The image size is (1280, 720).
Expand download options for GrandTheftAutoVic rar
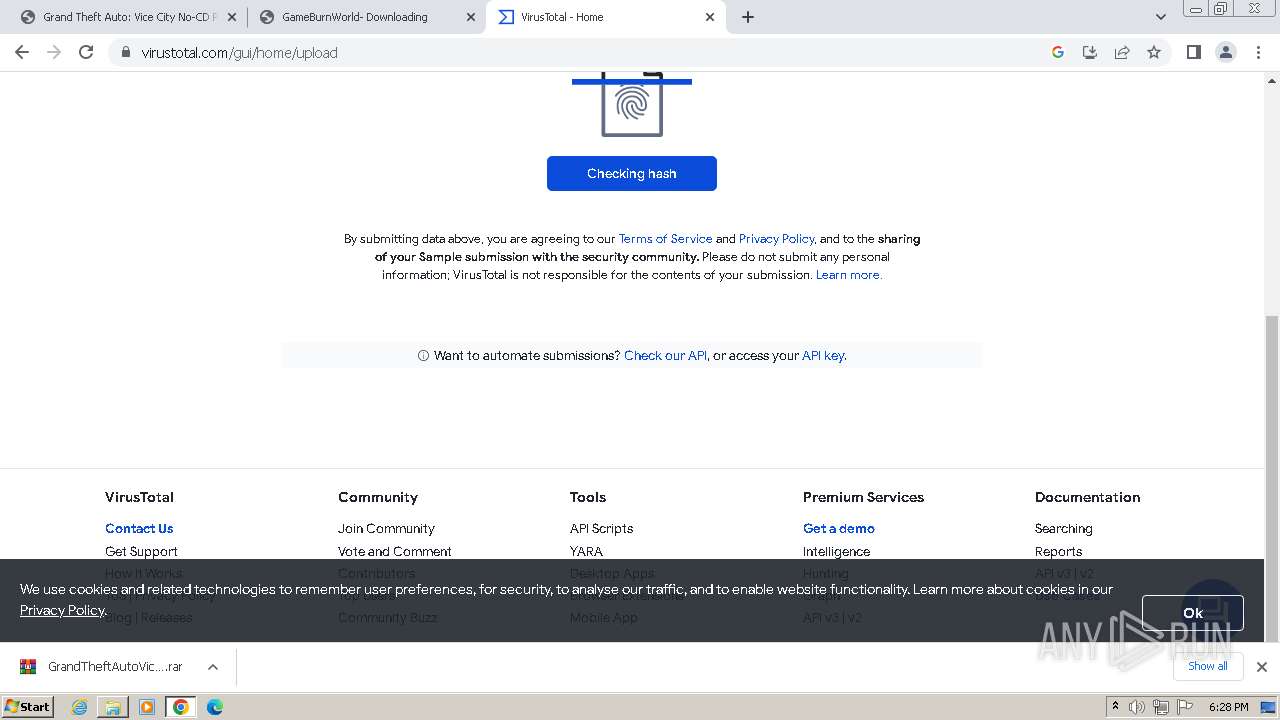pos(213,667)
